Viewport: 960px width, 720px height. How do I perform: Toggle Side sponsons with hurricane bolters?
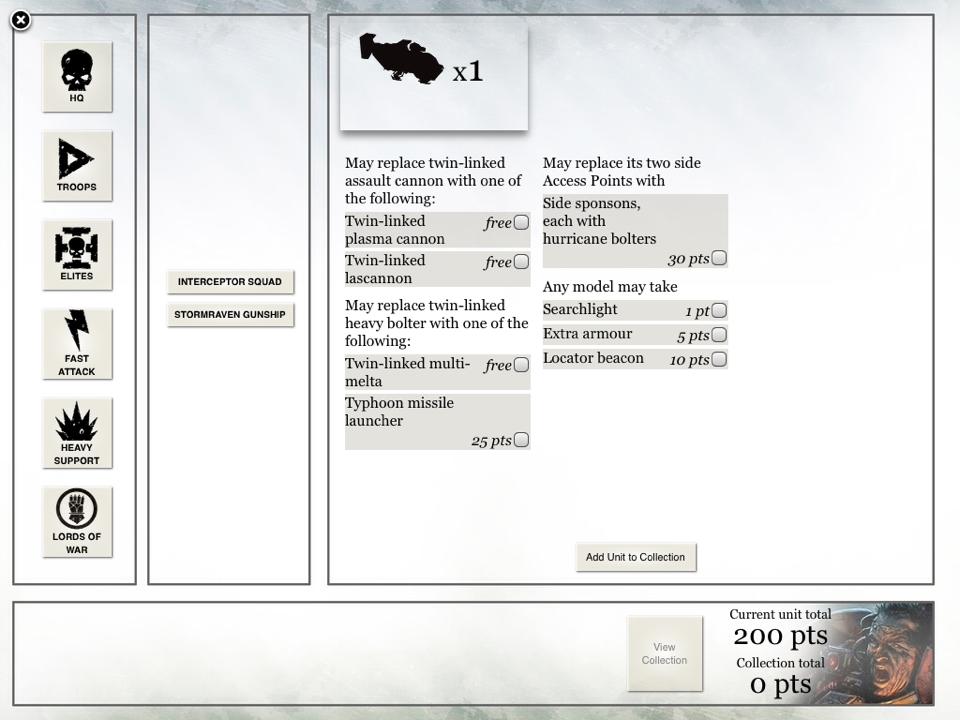pos(719,258)
